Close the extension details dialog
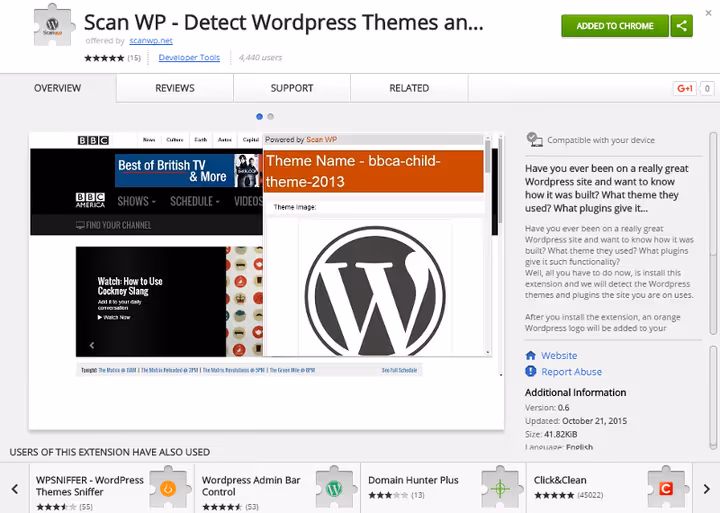Image resolution: width=720 pixels, height=513 pixels. tap(708, 13)
